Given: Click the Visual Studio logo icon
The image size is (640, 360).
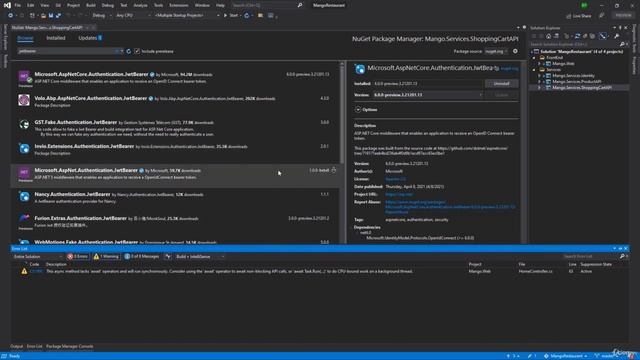Looking at the screenshot, I should click(x=7, y=5).
